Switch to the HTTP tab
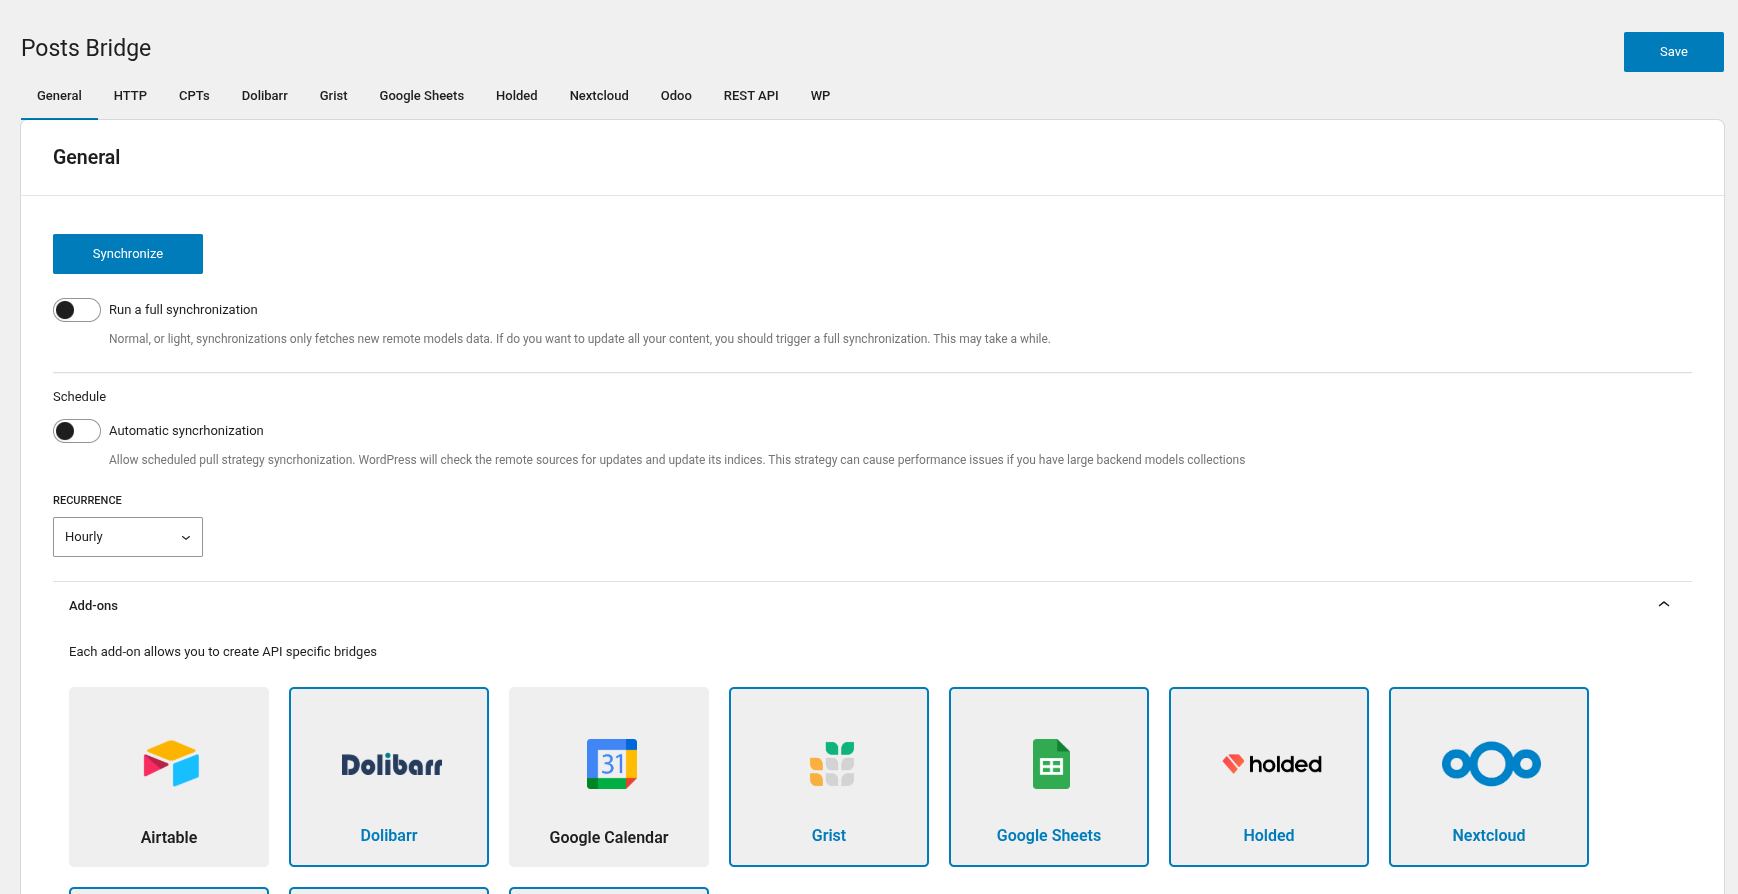 (130, 96)
